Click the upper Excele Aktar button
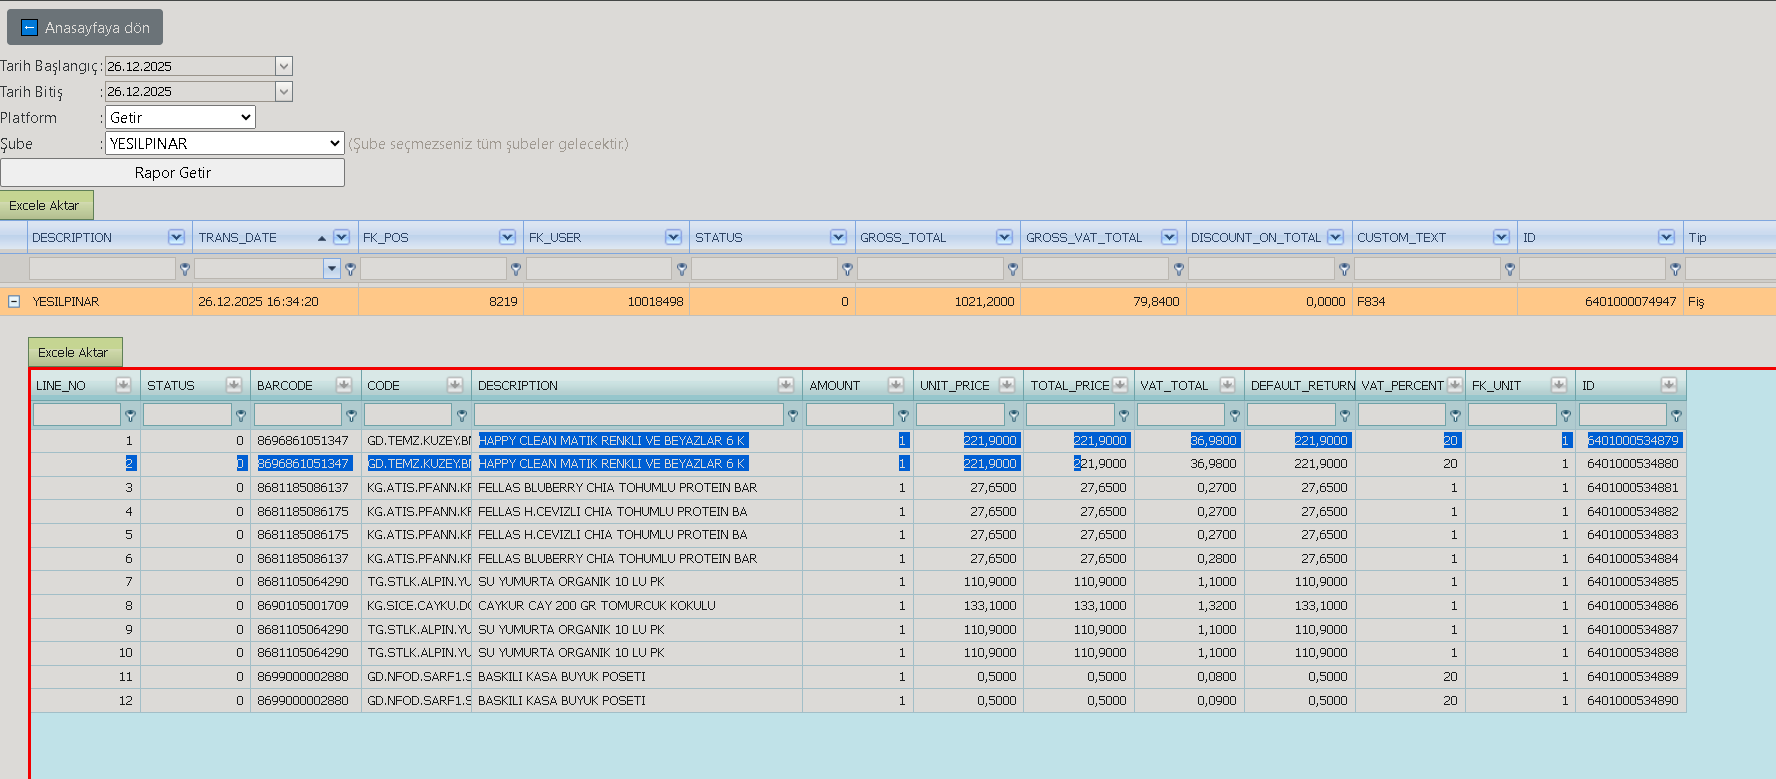This screenshot has width=1776, height=779. (46, 205)
